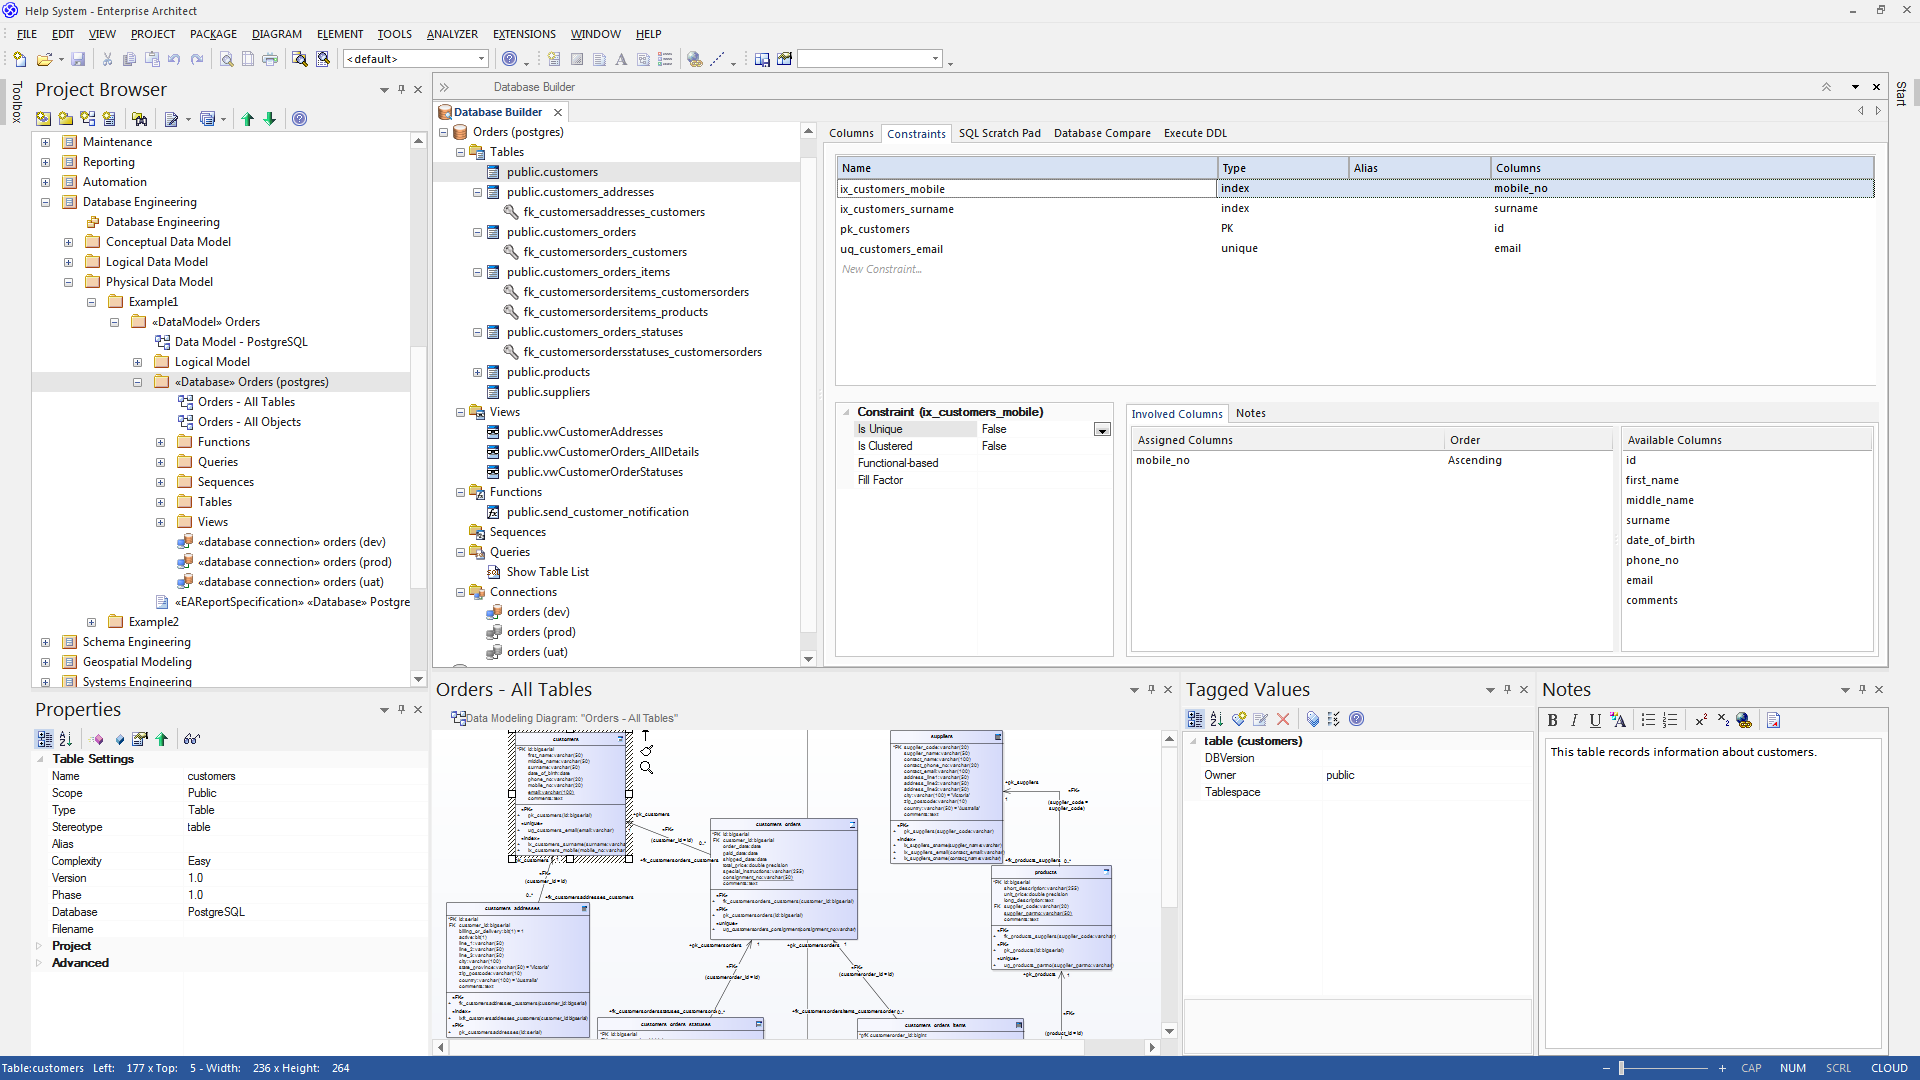Delete the tagged value with the red X

(x=1283, y=719)
